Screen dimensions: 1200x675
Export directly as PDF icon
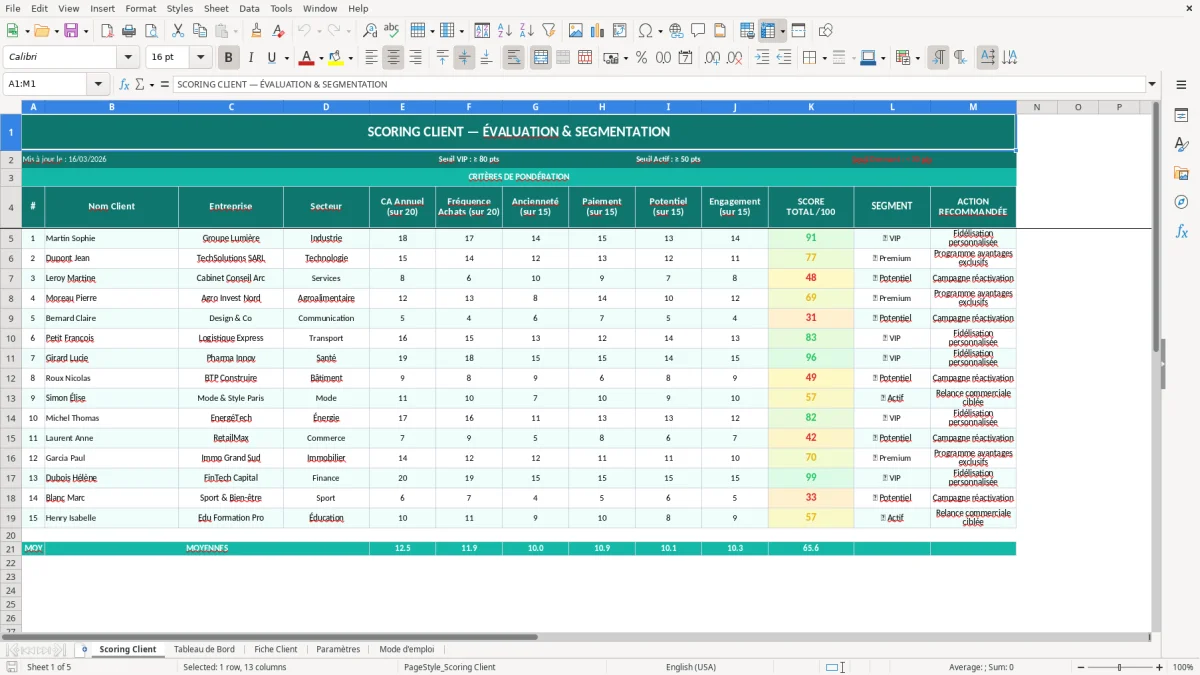[107, 31]
